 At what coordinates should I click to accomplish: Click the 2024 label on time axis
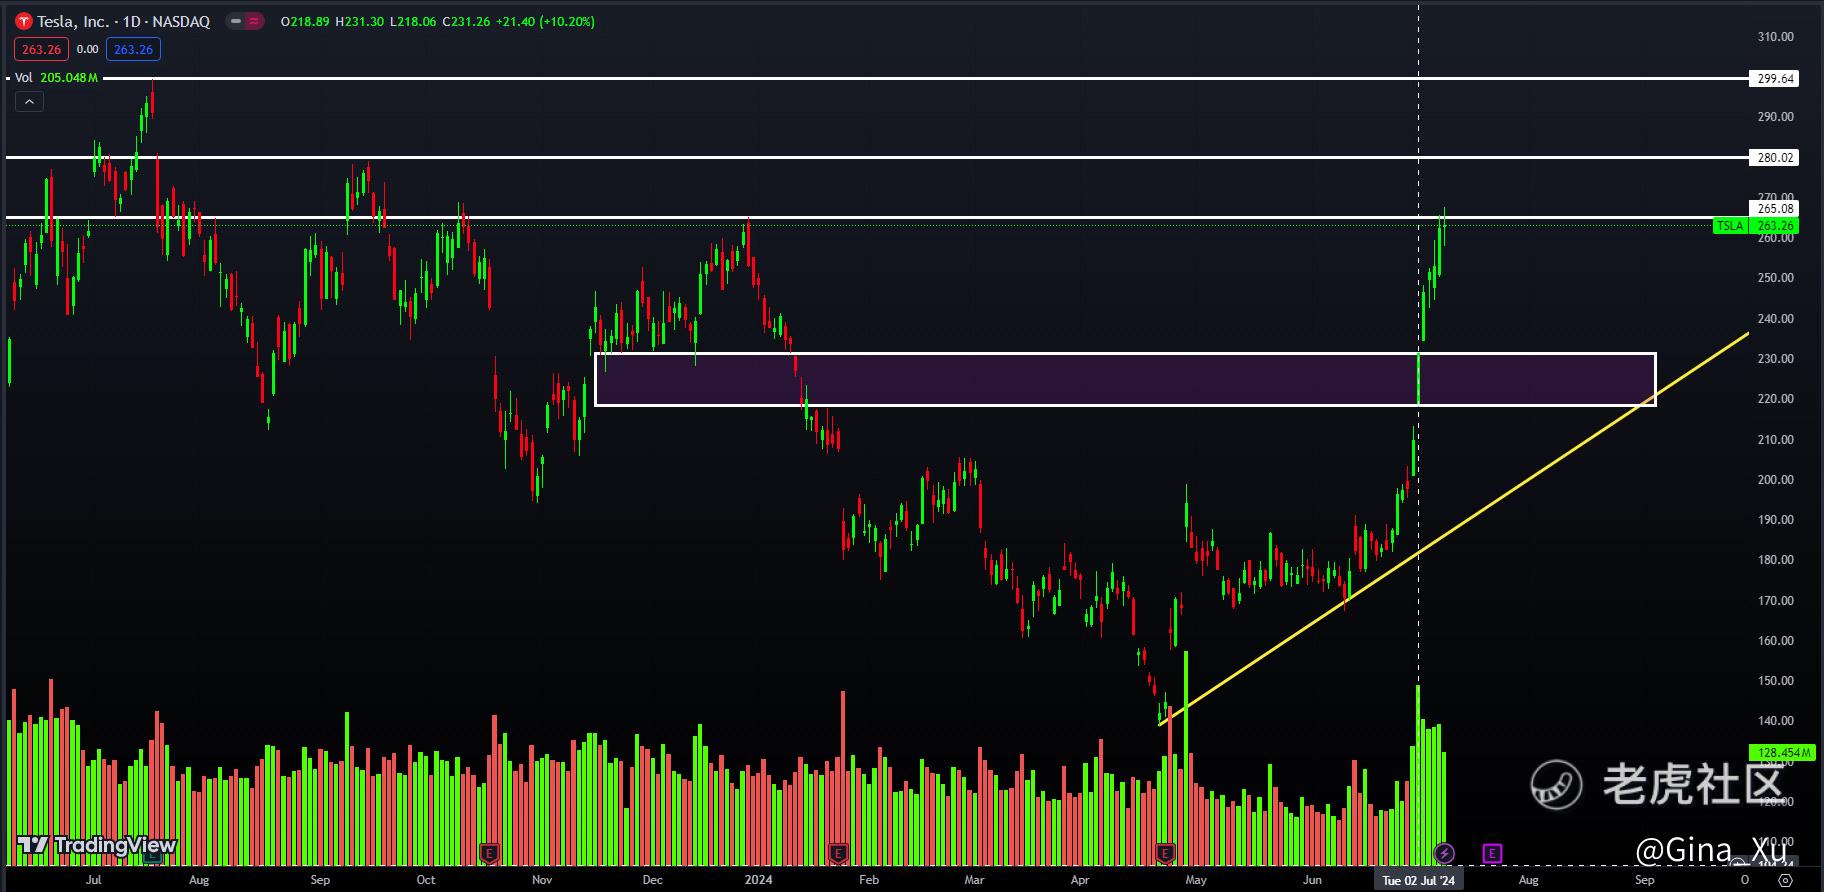(759, 880)
